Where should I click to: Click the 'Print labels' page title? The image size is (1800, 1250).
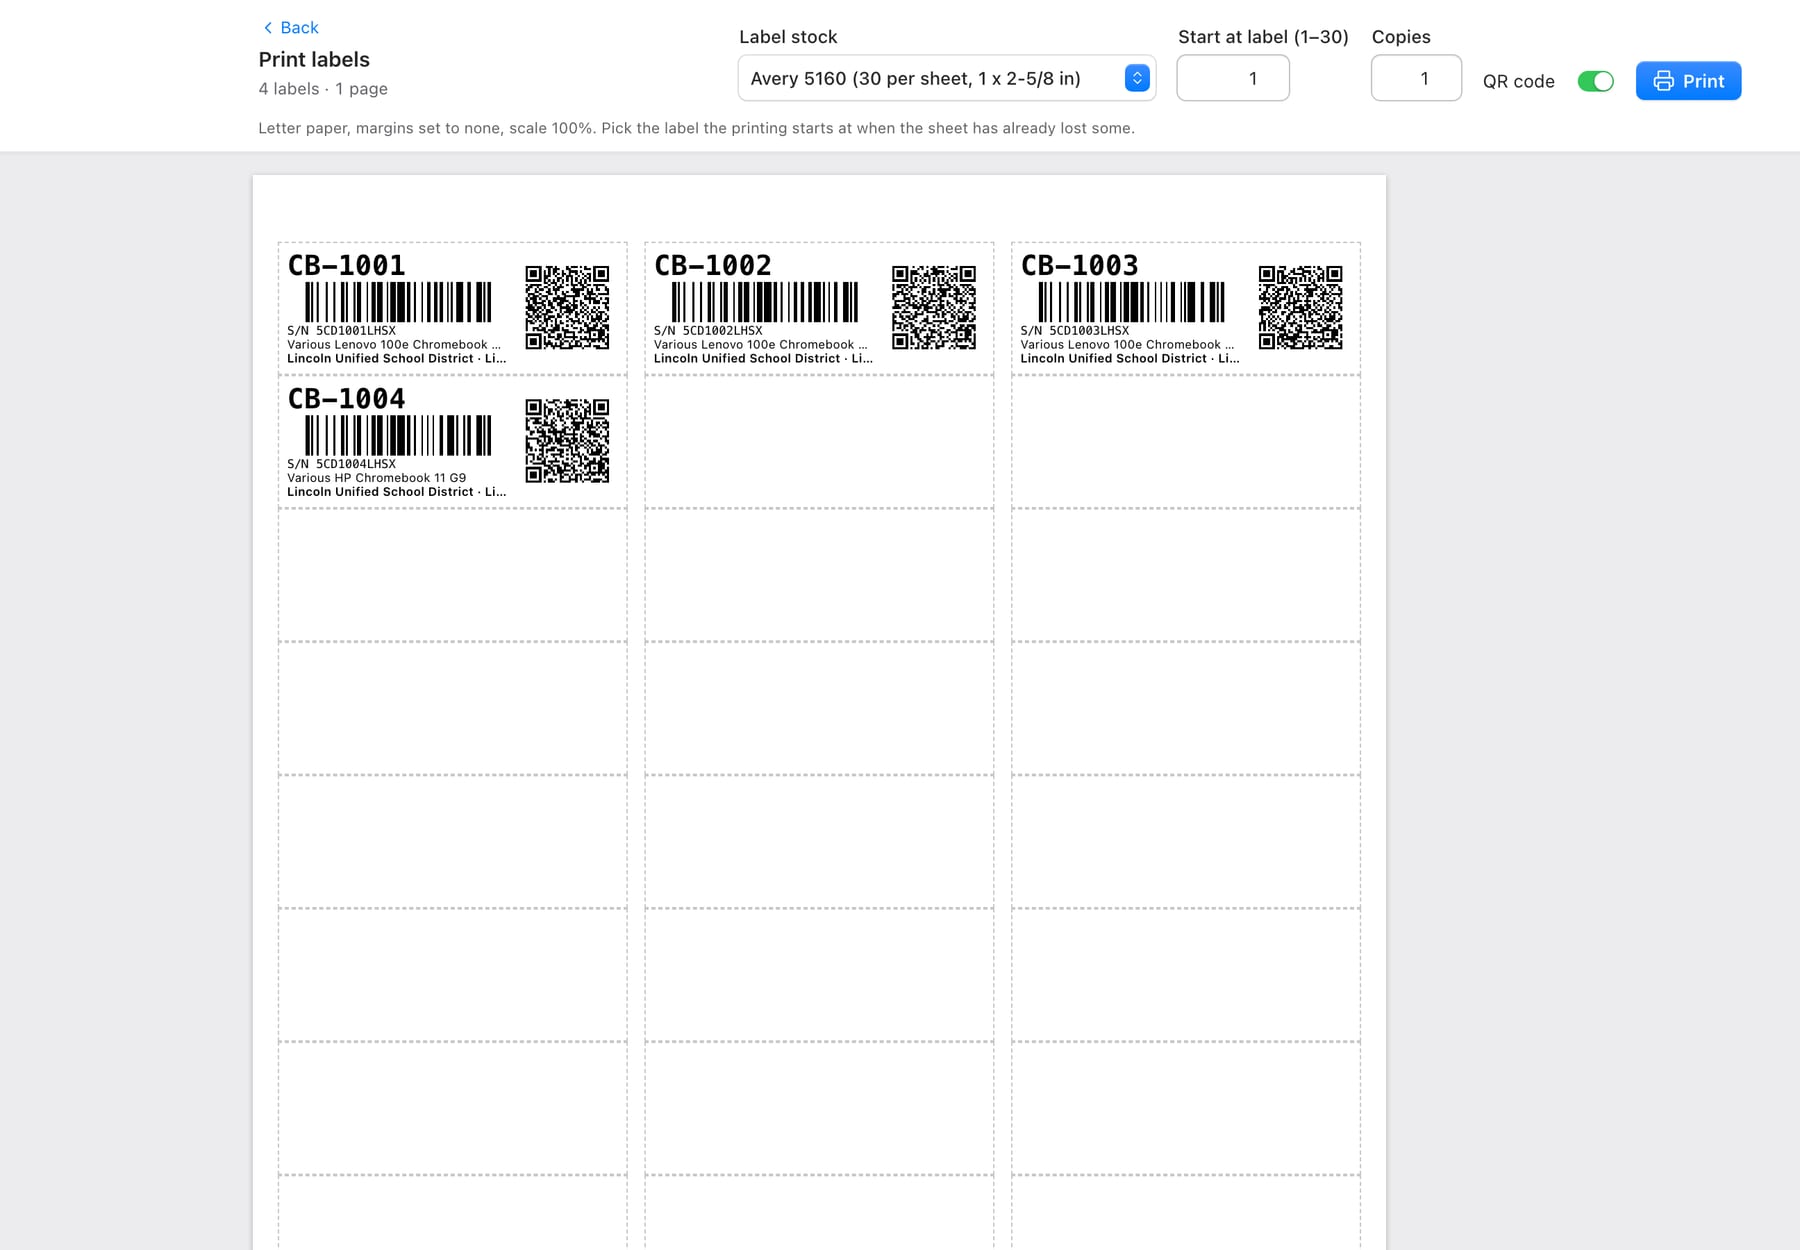point(314,59)
